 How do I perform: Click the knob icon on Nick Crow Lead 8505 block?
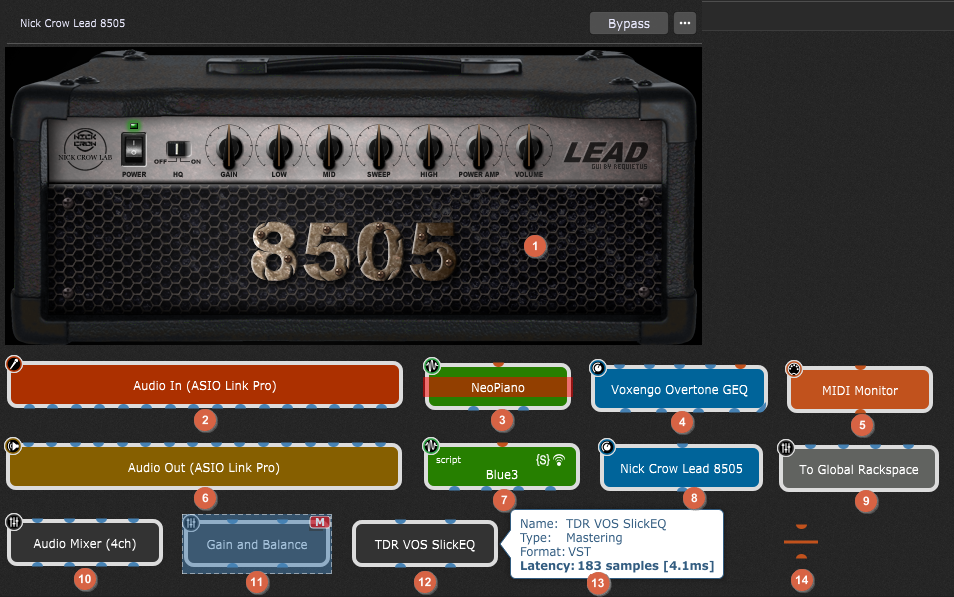pos(607,447)
